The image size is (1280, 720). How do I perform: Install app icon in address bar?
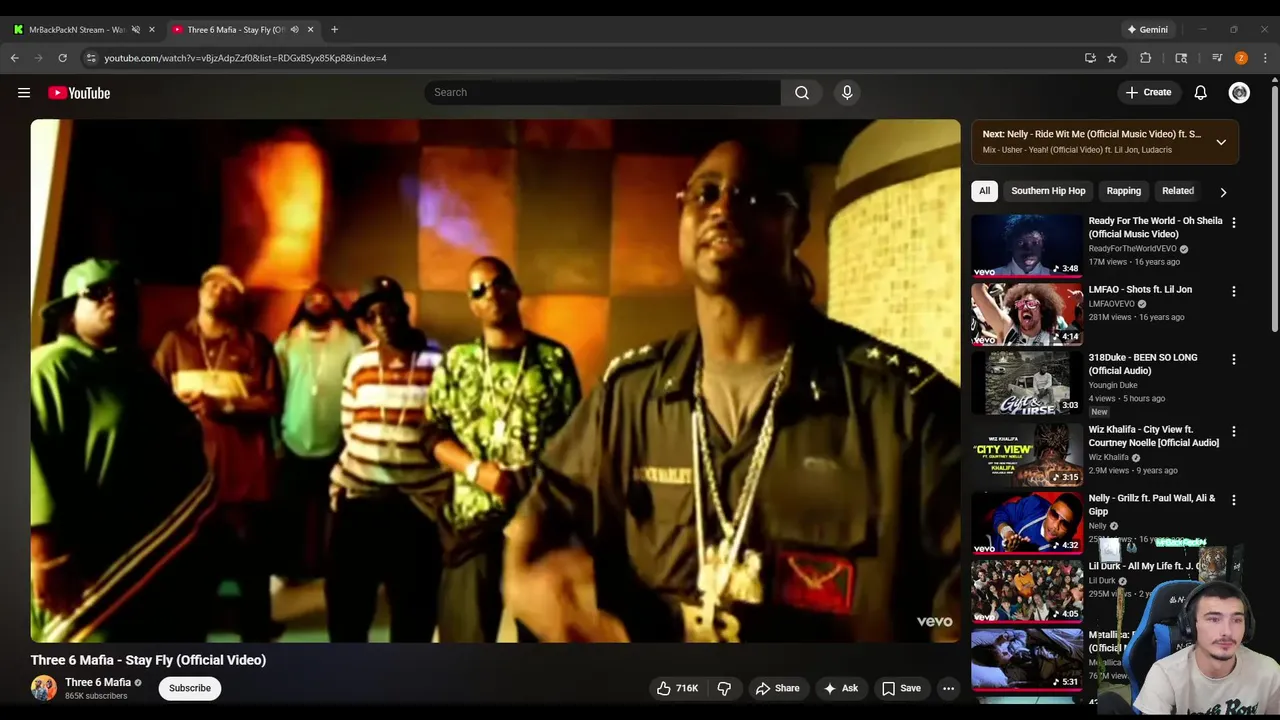point(1090,58)
